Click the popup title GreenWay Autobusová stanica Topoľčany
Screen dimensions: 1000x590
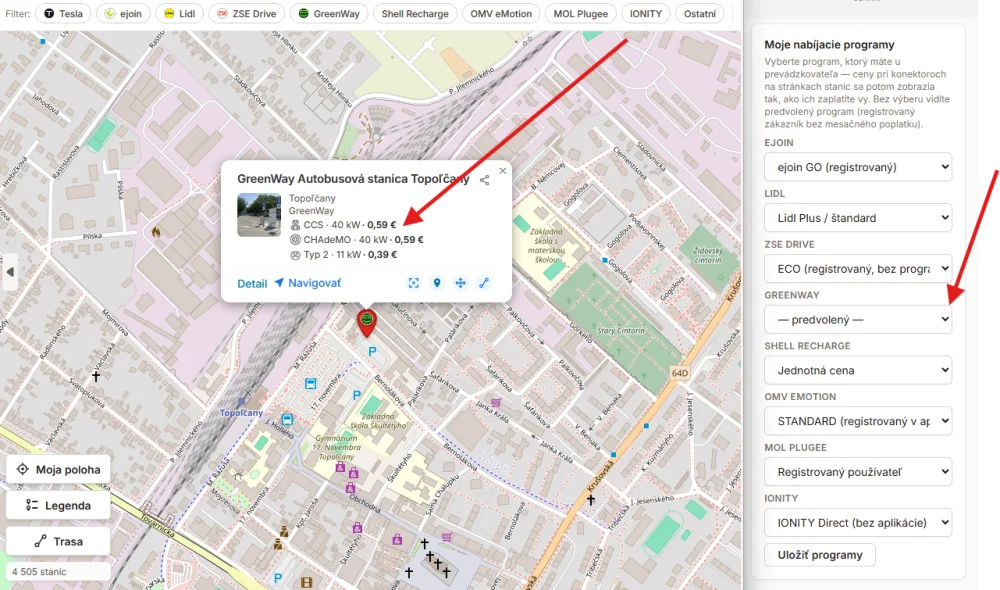click(353, 179)
